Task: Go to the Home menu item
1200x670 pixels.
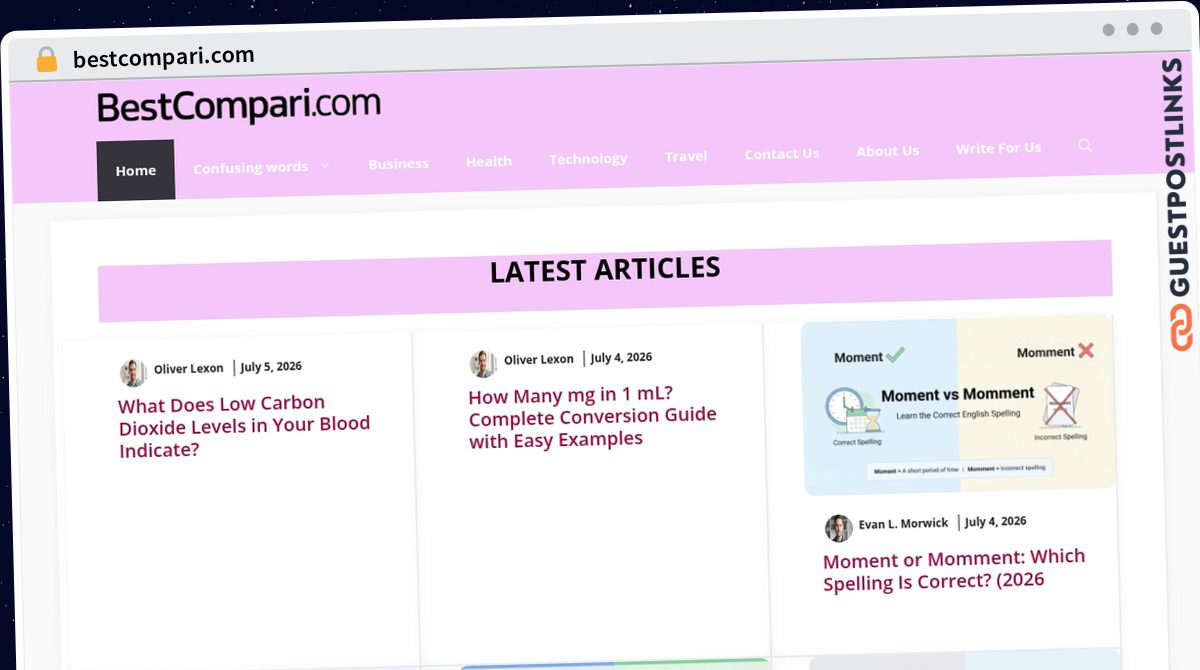Action: pos(135,170)
